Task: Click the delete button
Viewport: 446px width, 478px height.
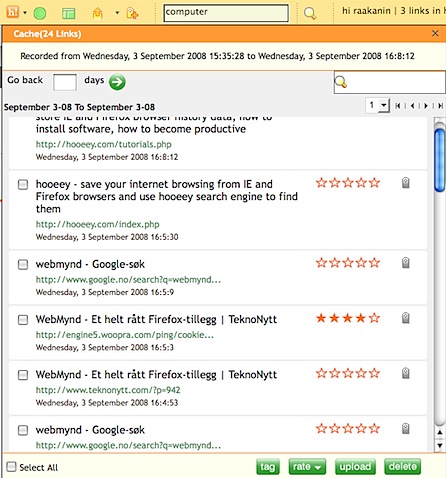Action: point(402,467)
